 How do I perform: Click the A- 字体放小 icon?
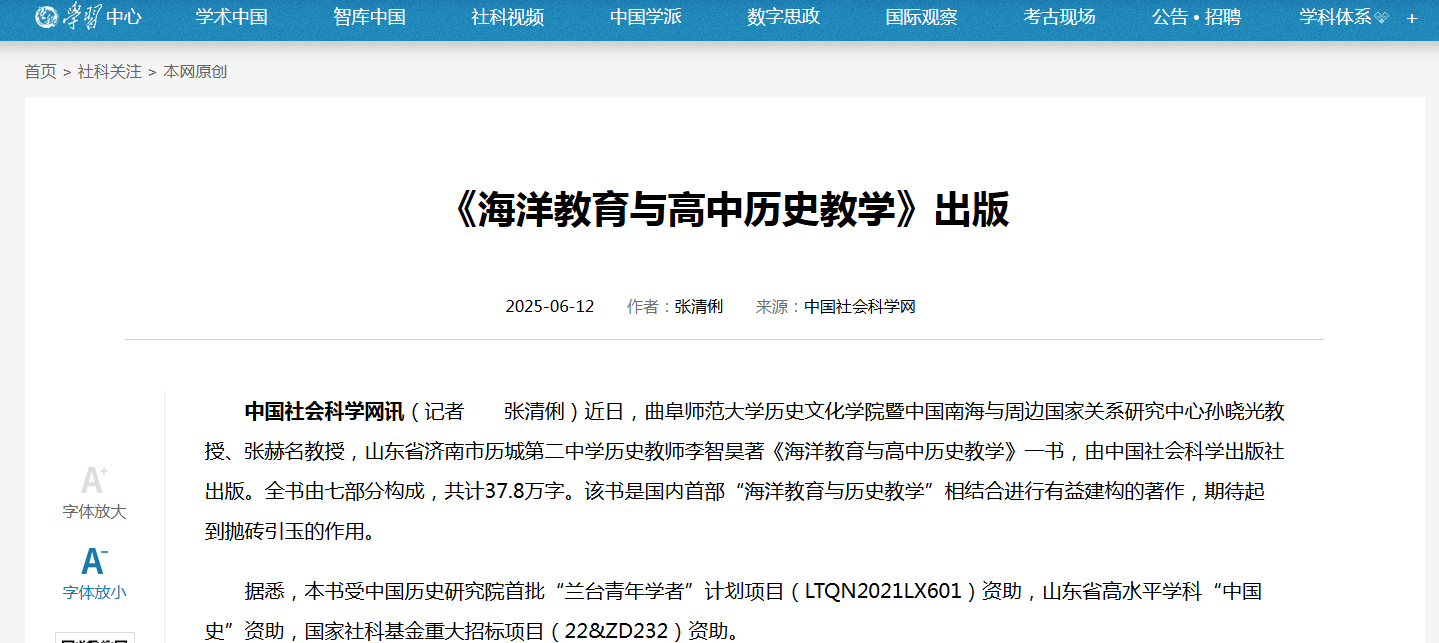coord(94,561)
